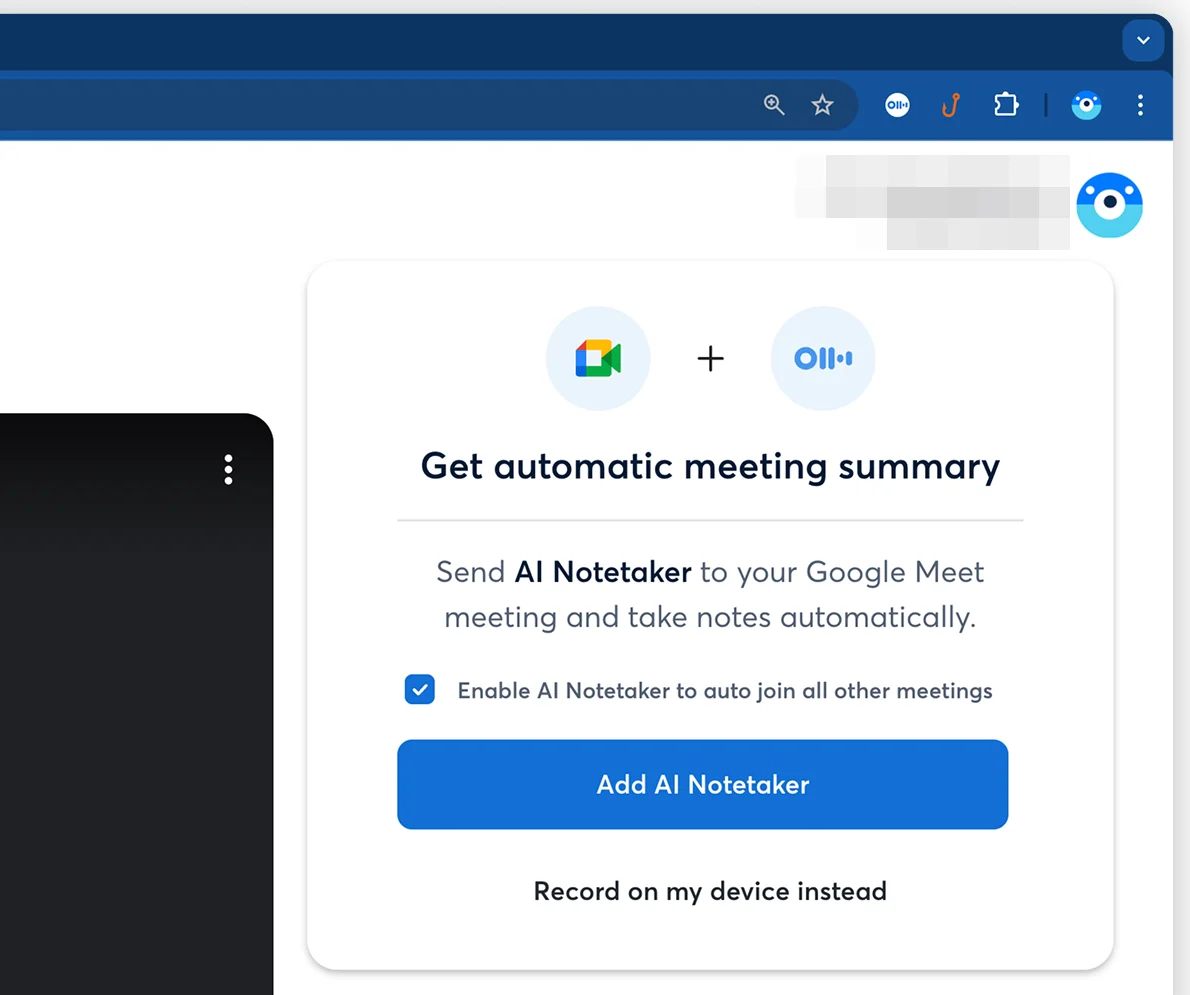1190x995 pixels.
Task: Expand the tab search chevron dropdown
Action: (1143, 40)
